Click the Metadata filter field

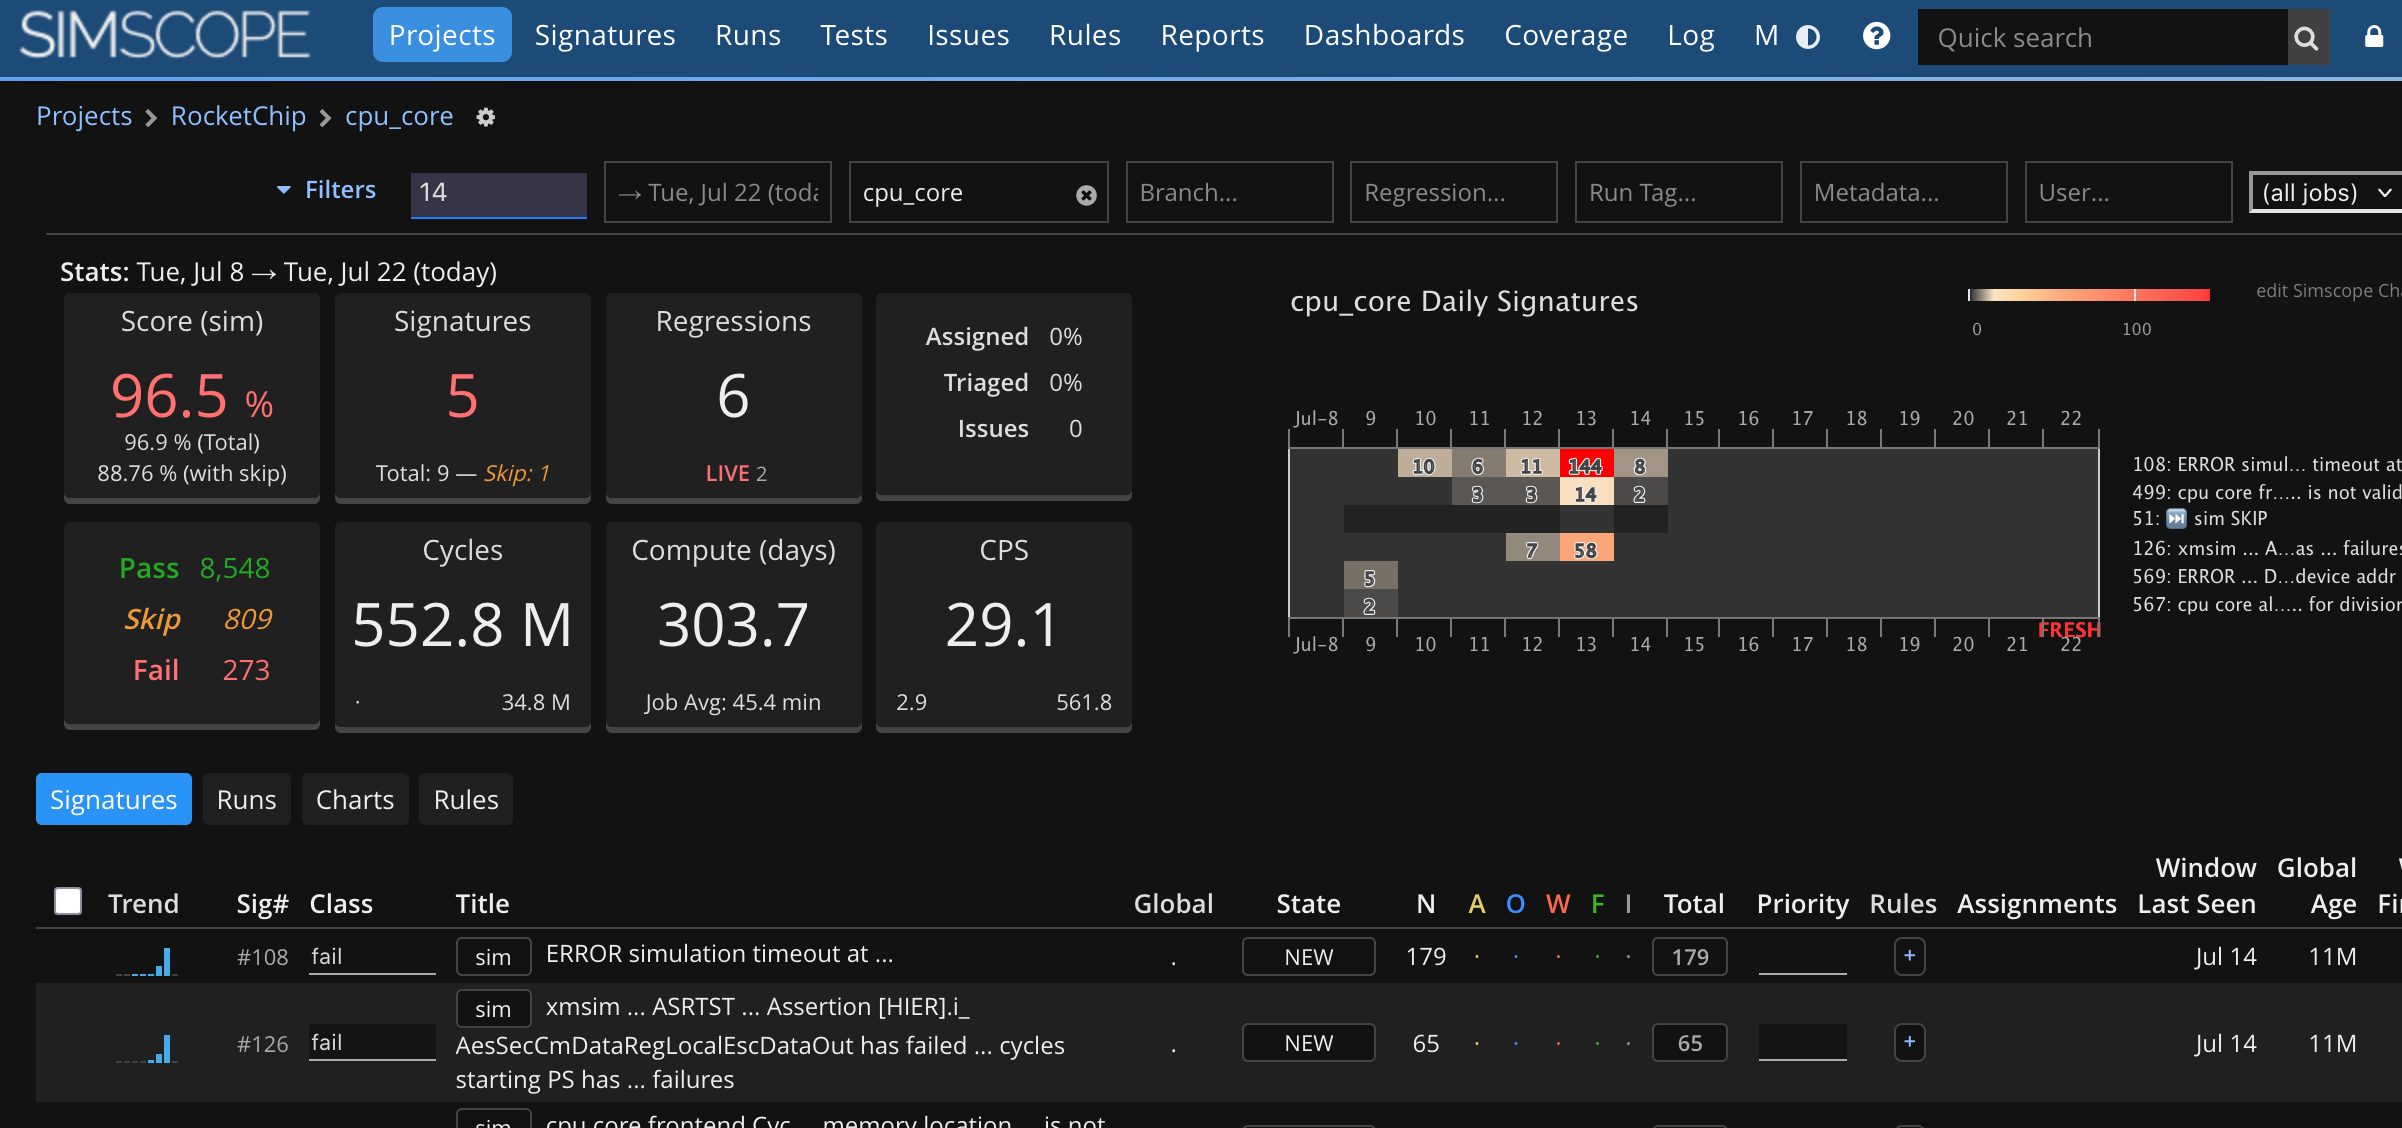pyautogui.click(x=1903, y=192)
